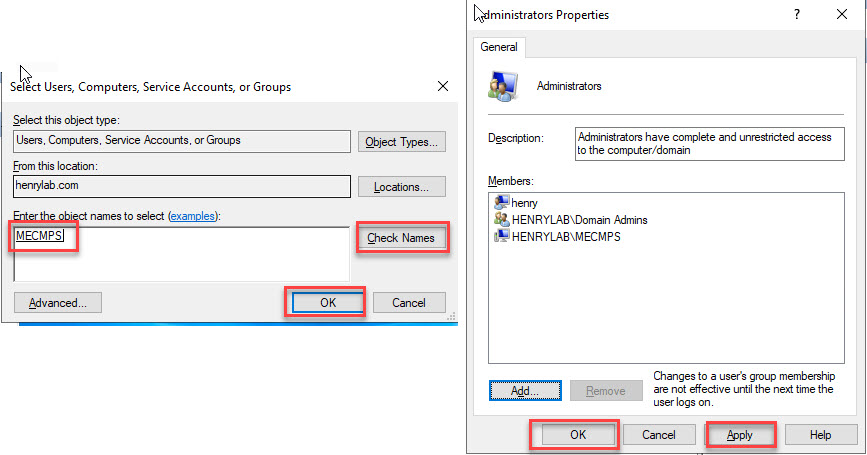The height and width of the screenshot is (455, 867).
Task: Cancel the Select Users dialog
Action: pyautogui.click(x=409, y=302)
